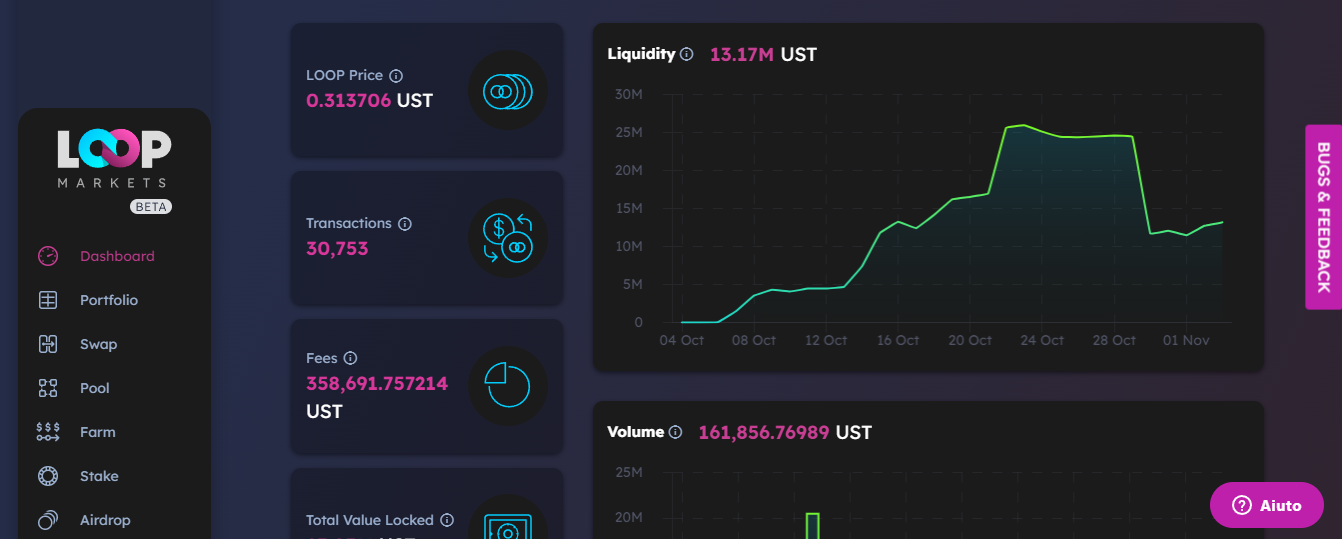Image resolution: width=1342 pixels, height=539 pixels.
Task: Click the 20 Oct axis label
Action: [969, 340]
